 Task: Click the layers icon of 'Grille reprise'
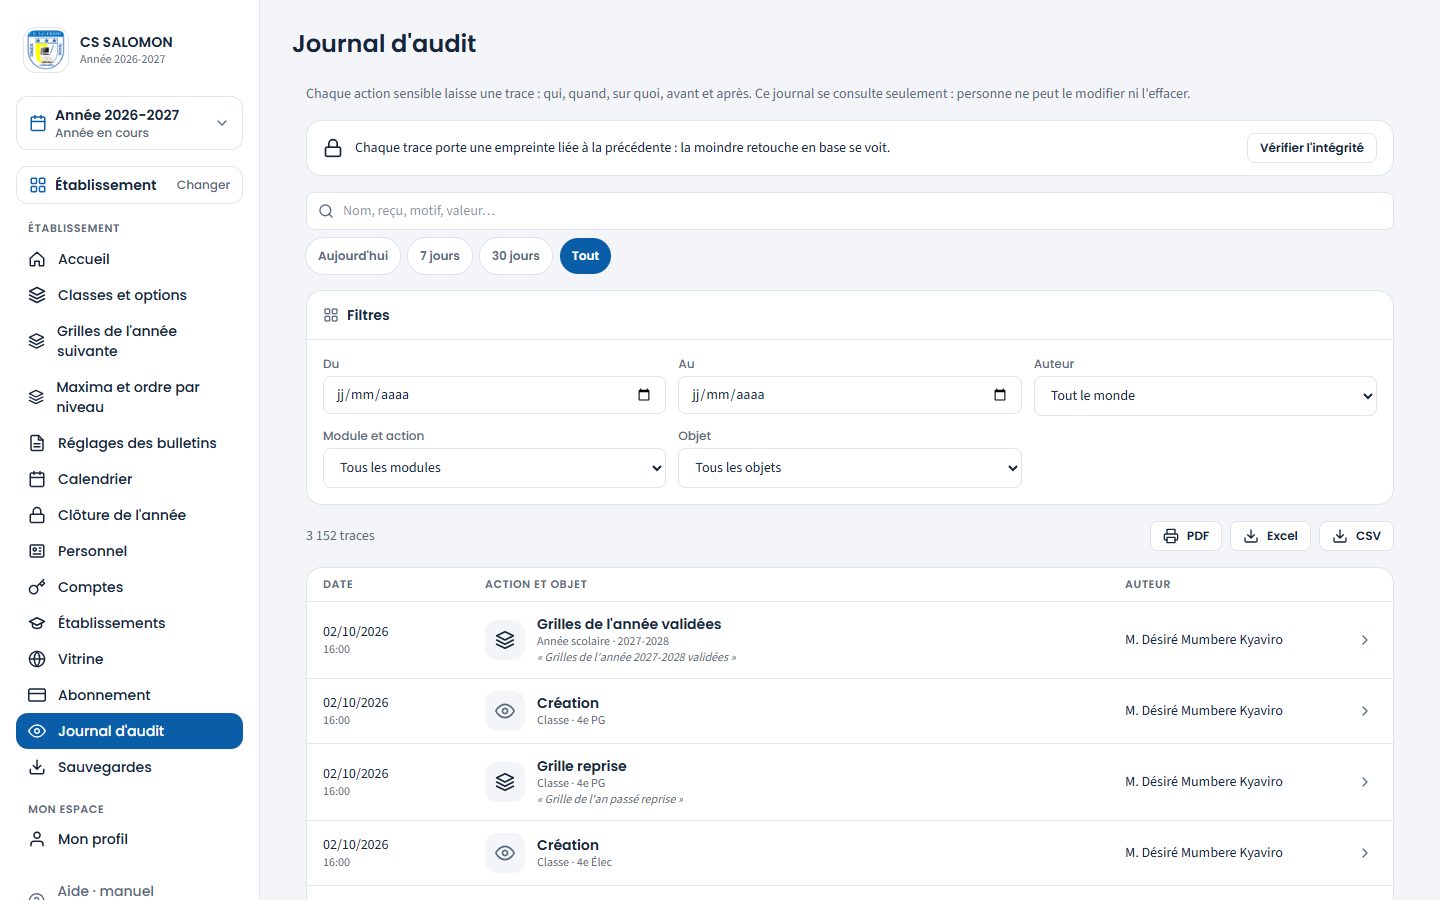505,782
